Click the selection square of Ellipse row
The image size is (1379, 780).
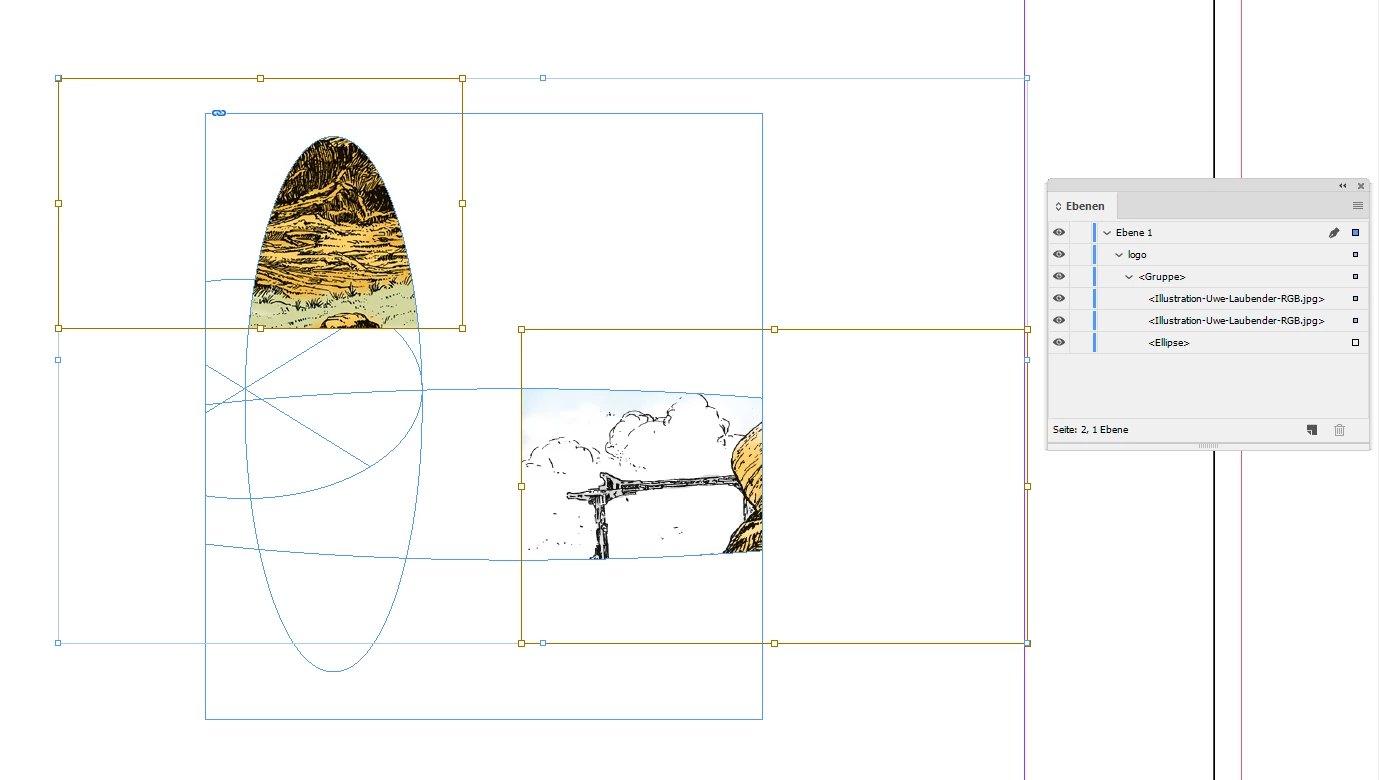(1355, 343)
